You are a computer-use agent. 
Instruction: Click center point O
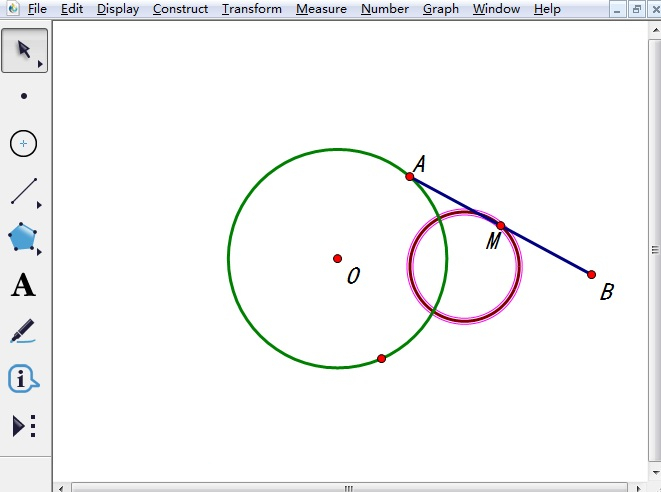click(338, 259)
